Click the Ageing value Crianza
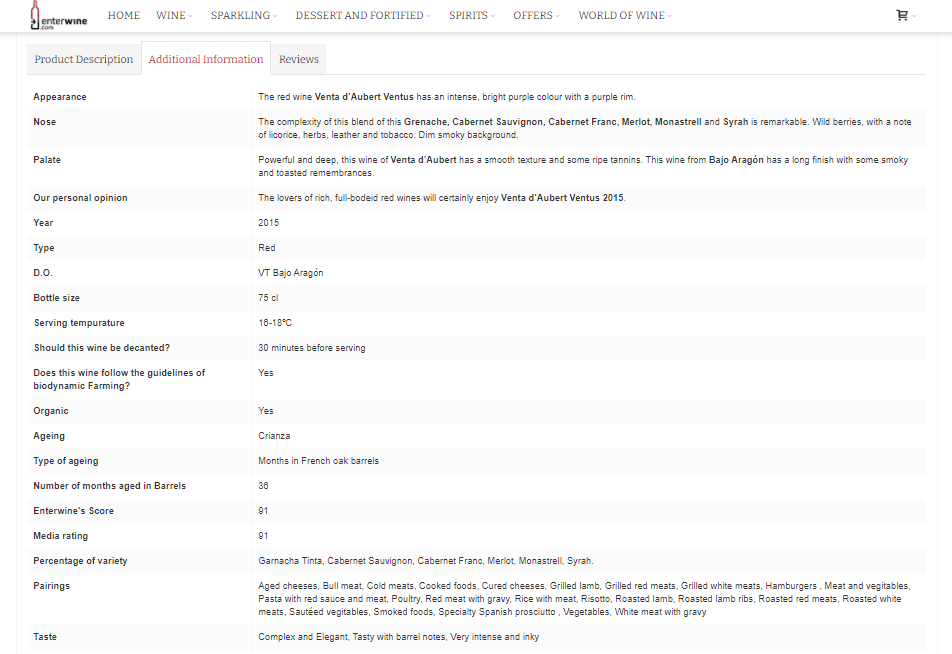The image size is (952, 654). (x=274, y=436)
